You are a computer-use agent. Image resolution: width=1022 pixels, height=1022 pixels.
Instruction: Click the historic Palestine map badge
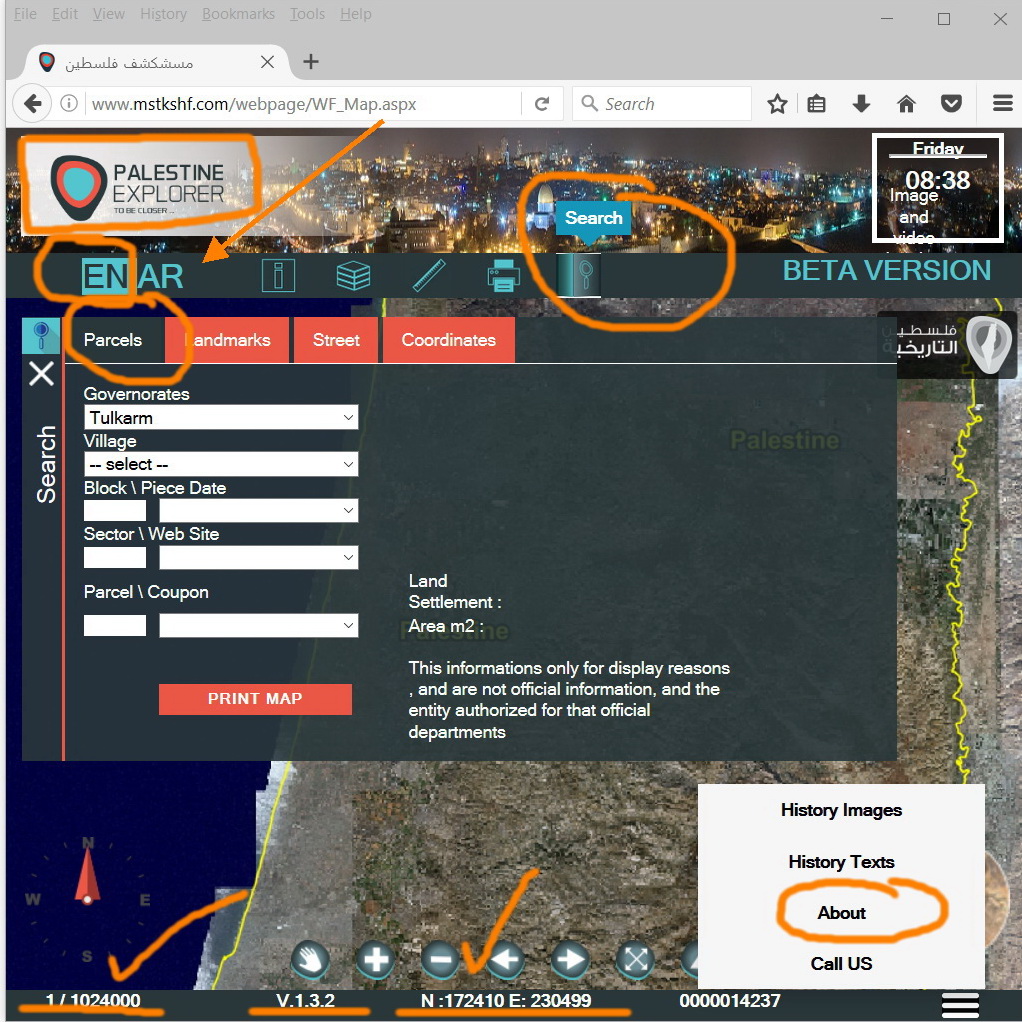[947, 345]
